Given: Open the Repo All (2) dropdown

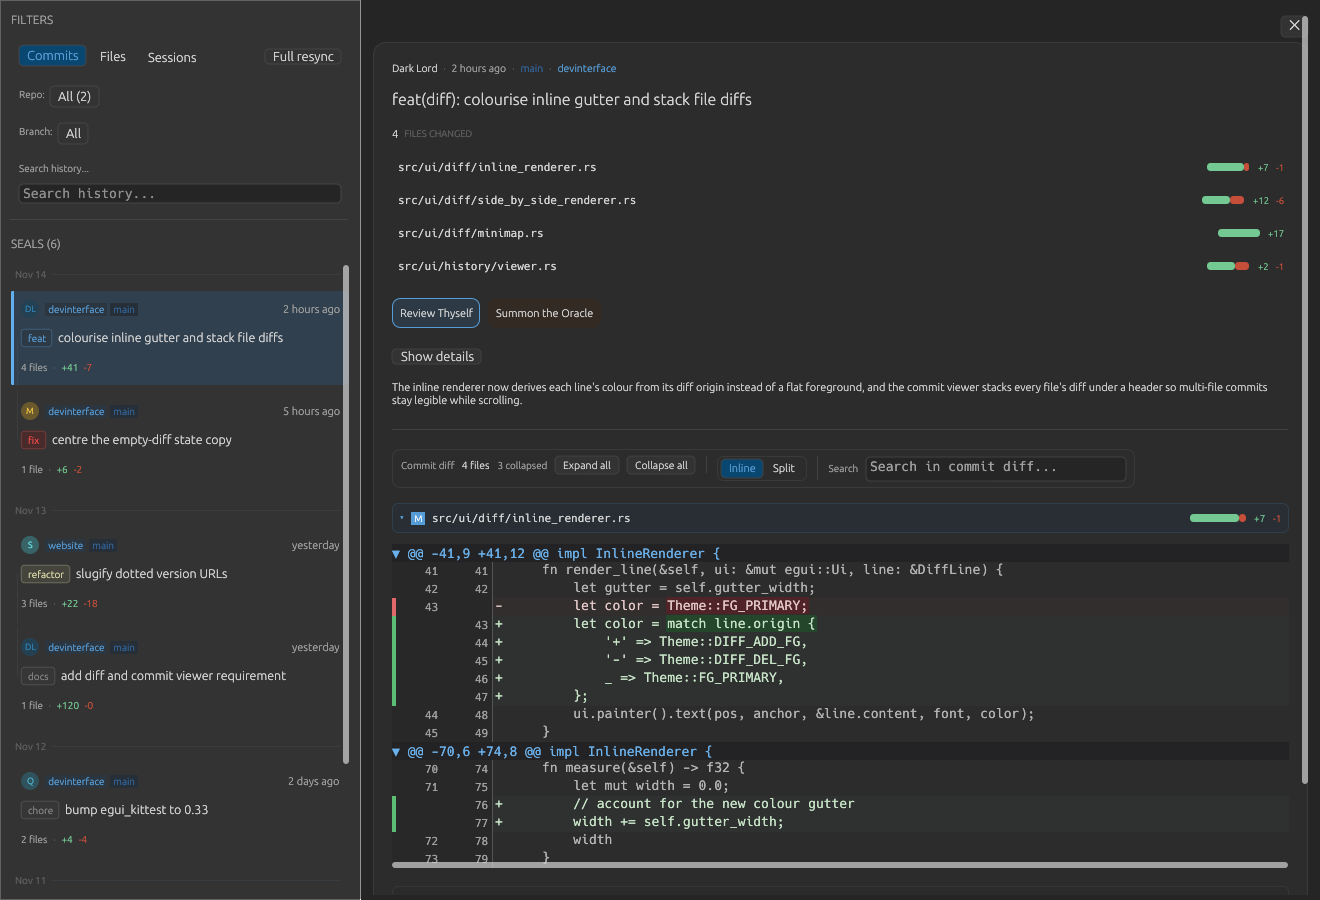Looking at the screenshot, I should [74, 96].
